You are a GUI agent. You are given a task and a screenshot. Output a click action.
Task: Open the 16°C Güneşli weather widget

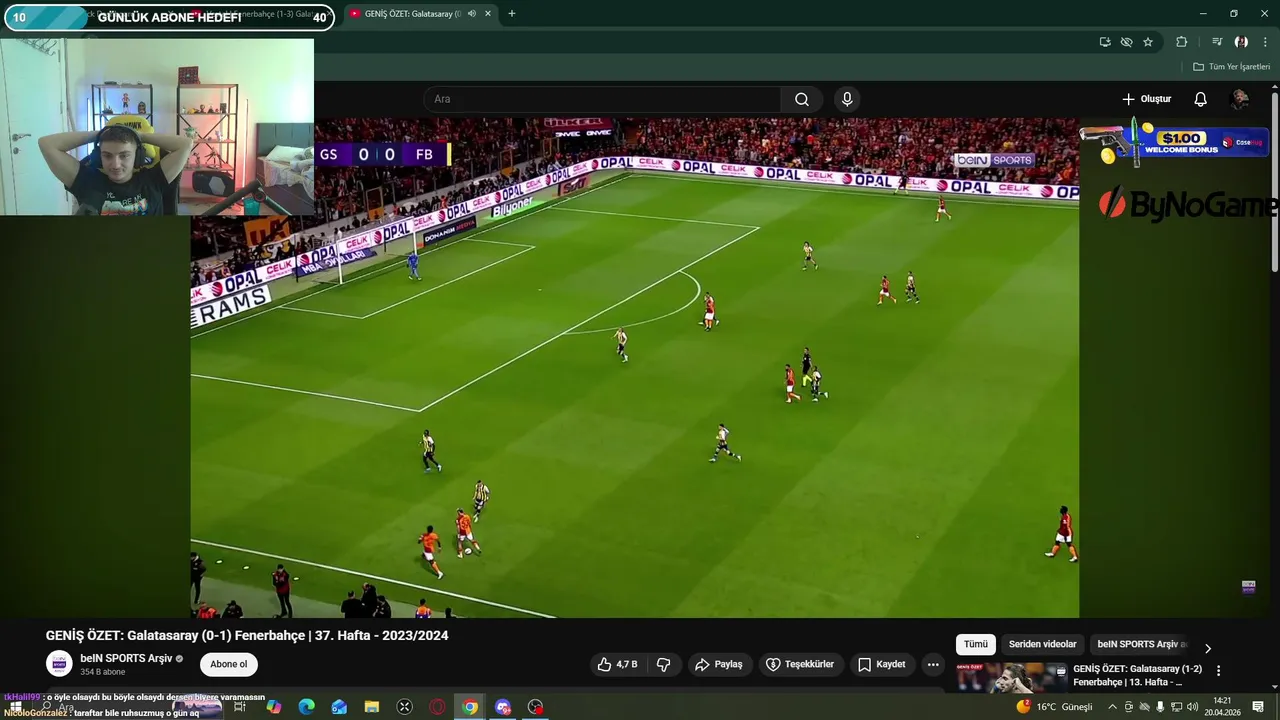tap(1055, 707)
